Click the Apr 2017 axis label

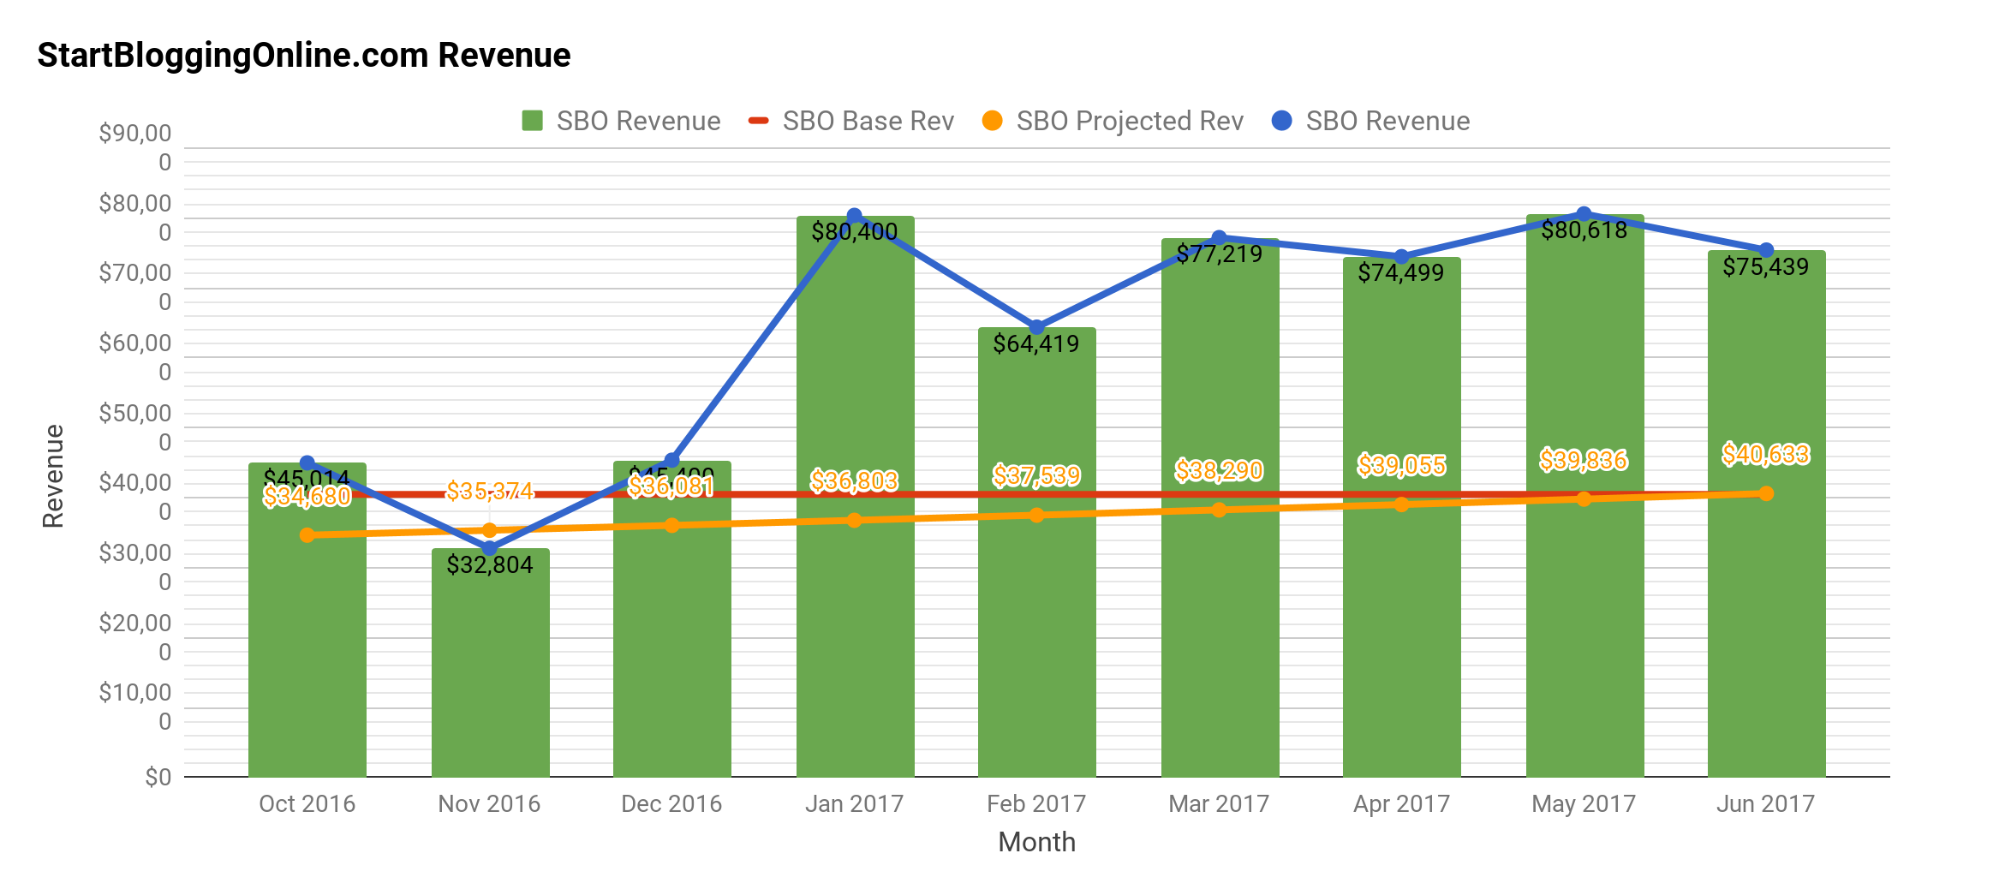pyautogui.click(x=1401, y=804)
